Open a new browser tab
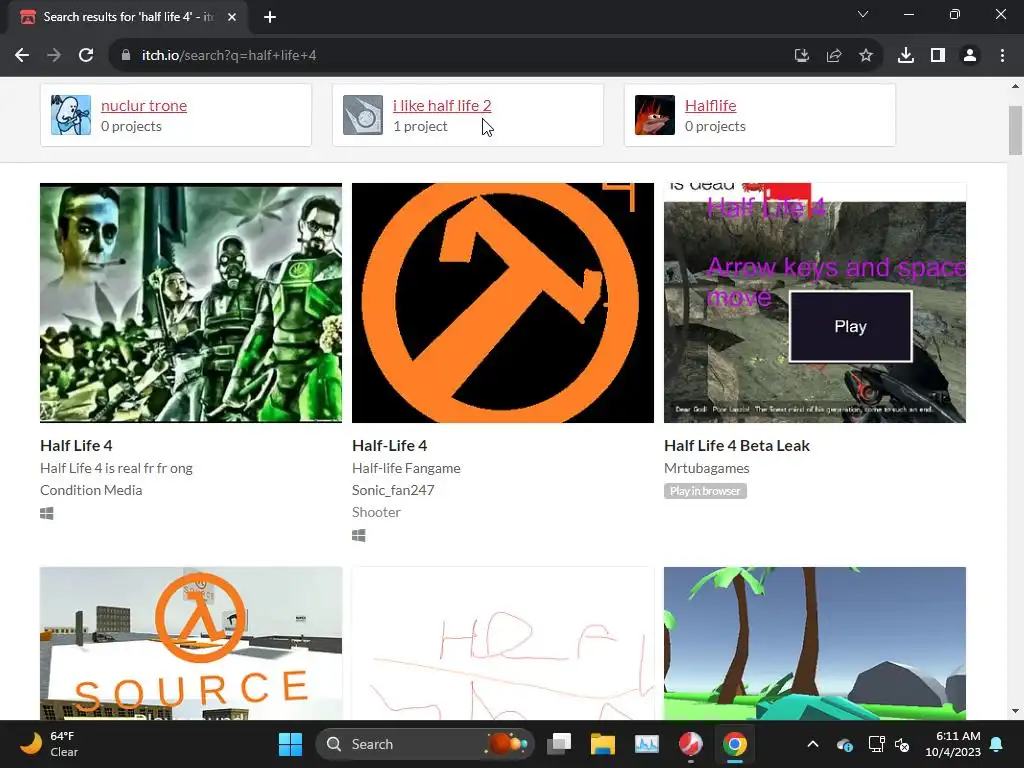Viewport: 1024px width, 768px height. [x=270, y=17]
